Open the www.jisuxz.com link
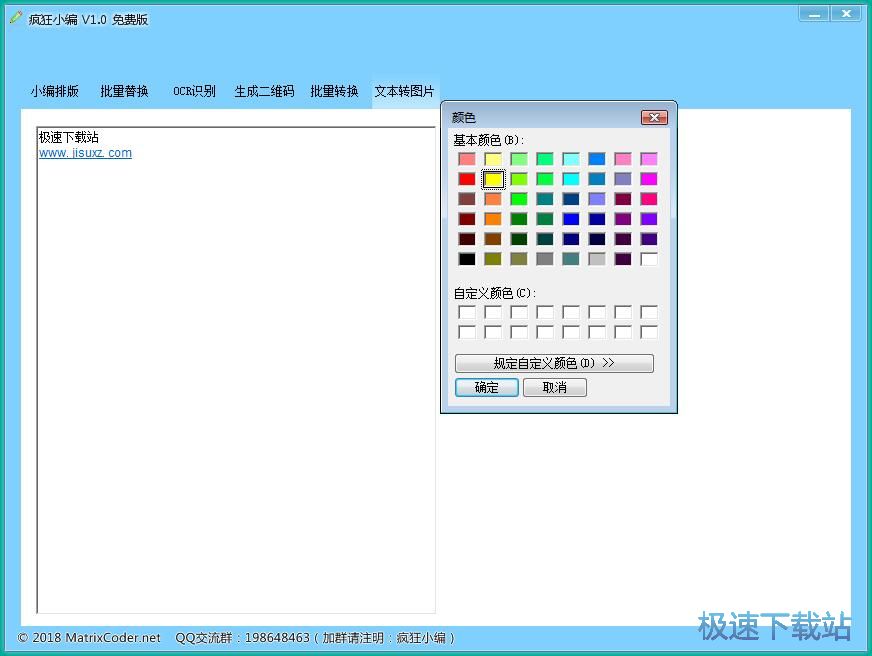The height and width of the screenshot is (656, 872). point(84,152)
